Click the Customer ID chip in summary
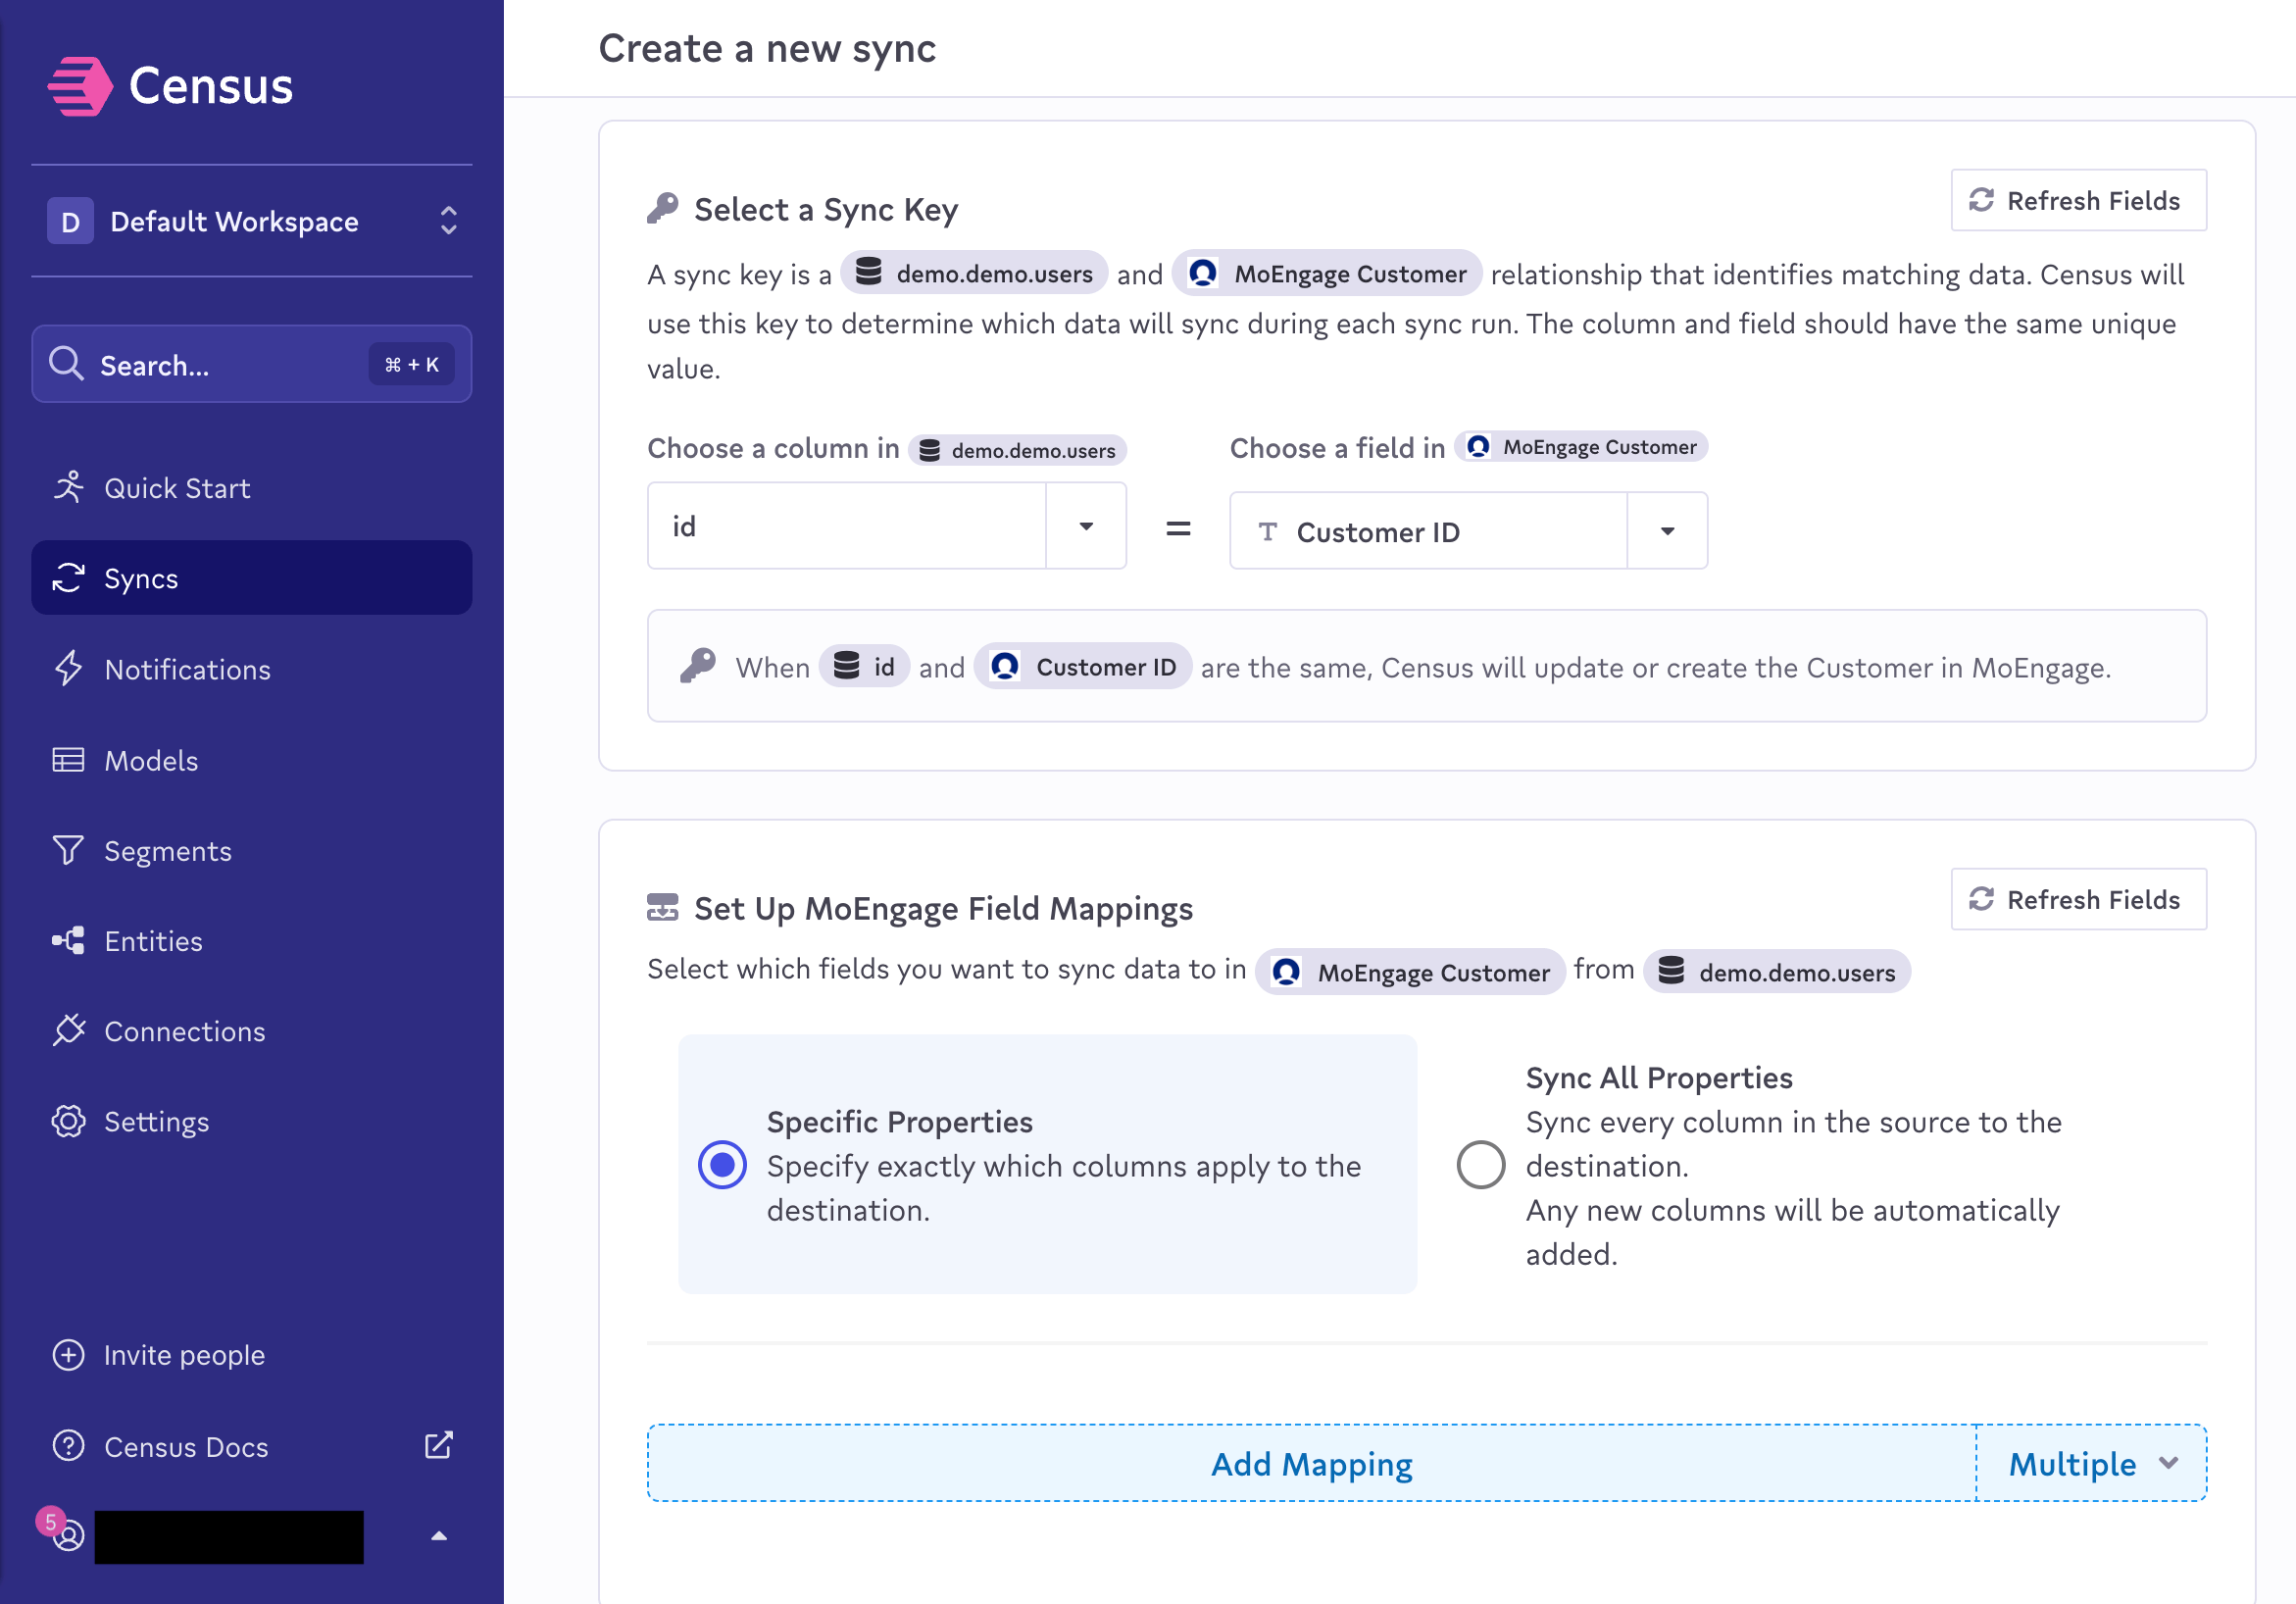 click(1082, 666)
